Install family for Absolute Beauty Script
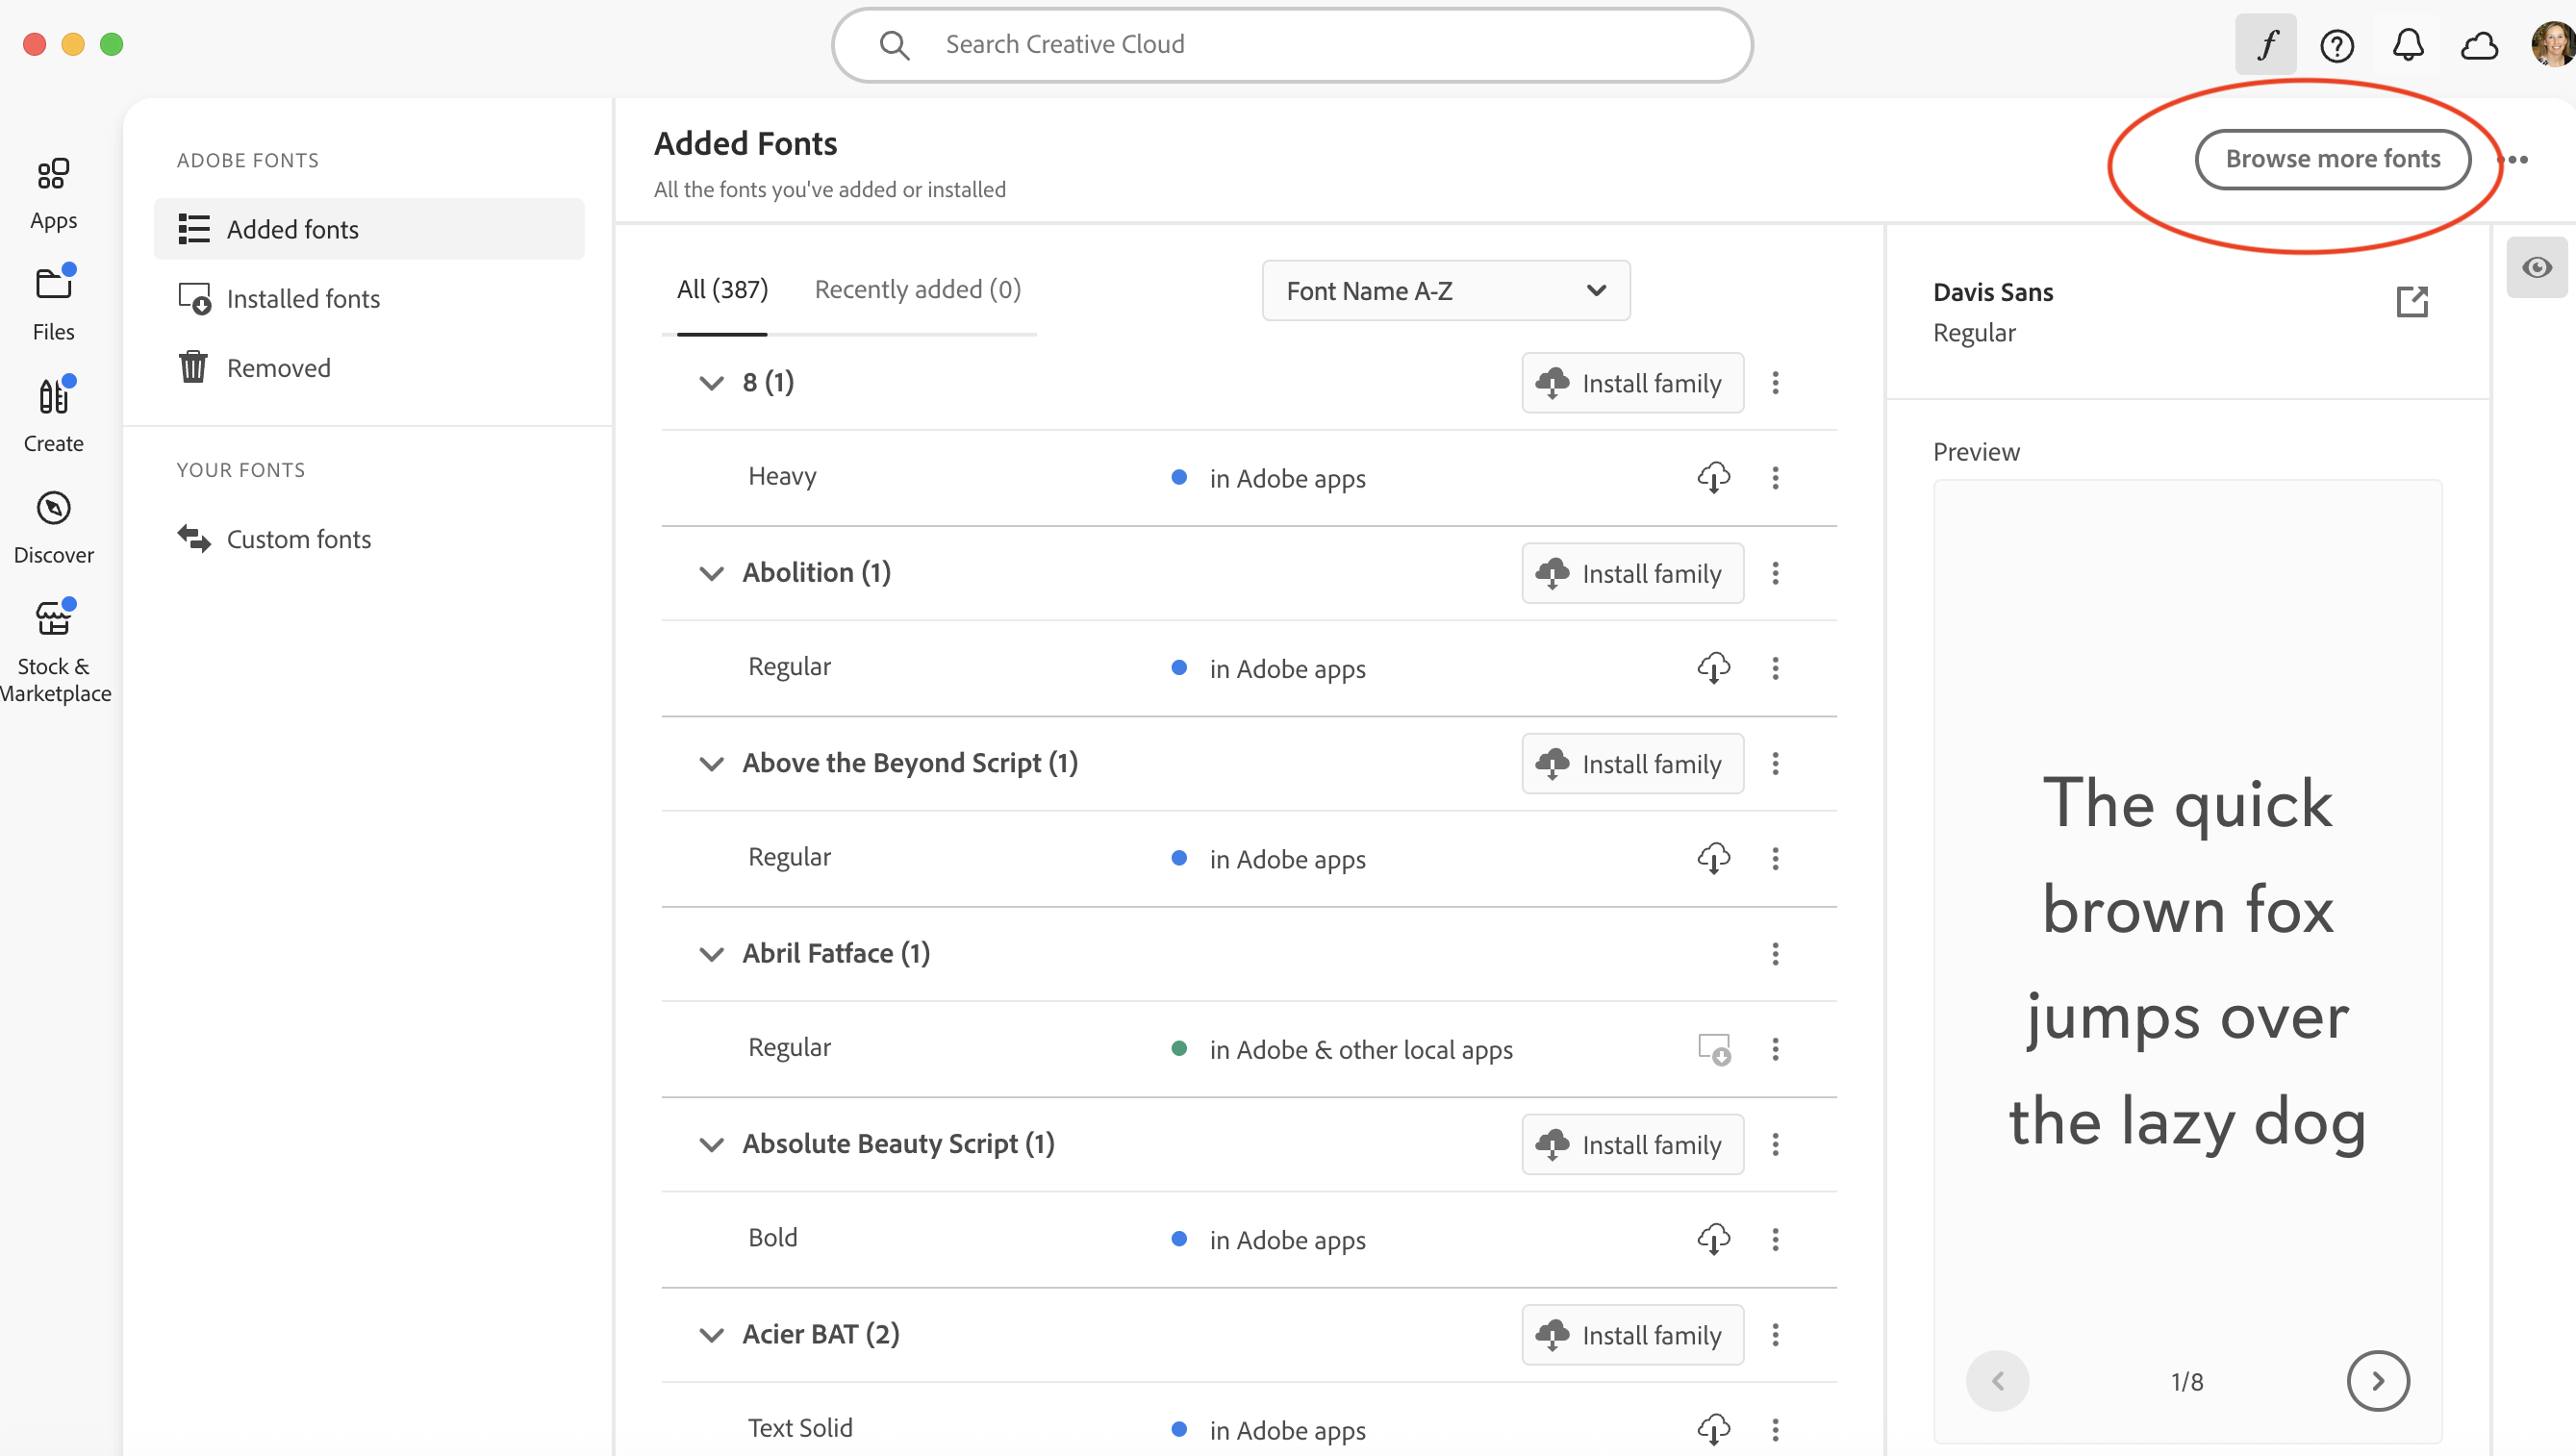2576x1456 pixels. point(1632,1145)
